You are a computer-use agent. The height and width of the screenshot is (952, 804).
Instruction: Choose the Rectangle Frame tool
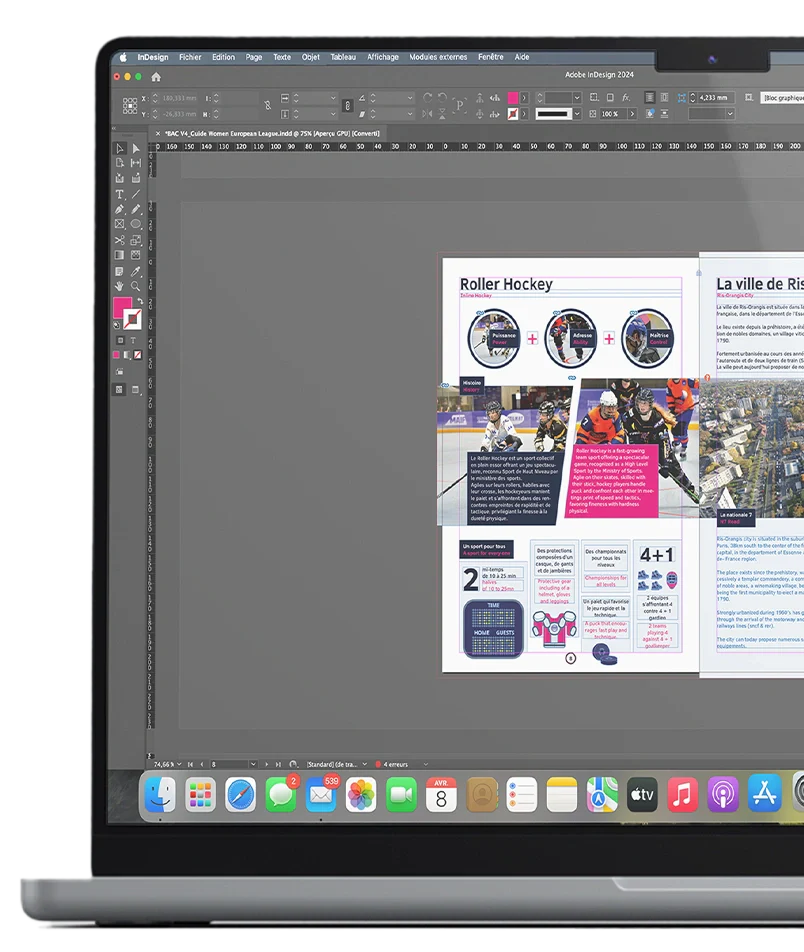119,225
